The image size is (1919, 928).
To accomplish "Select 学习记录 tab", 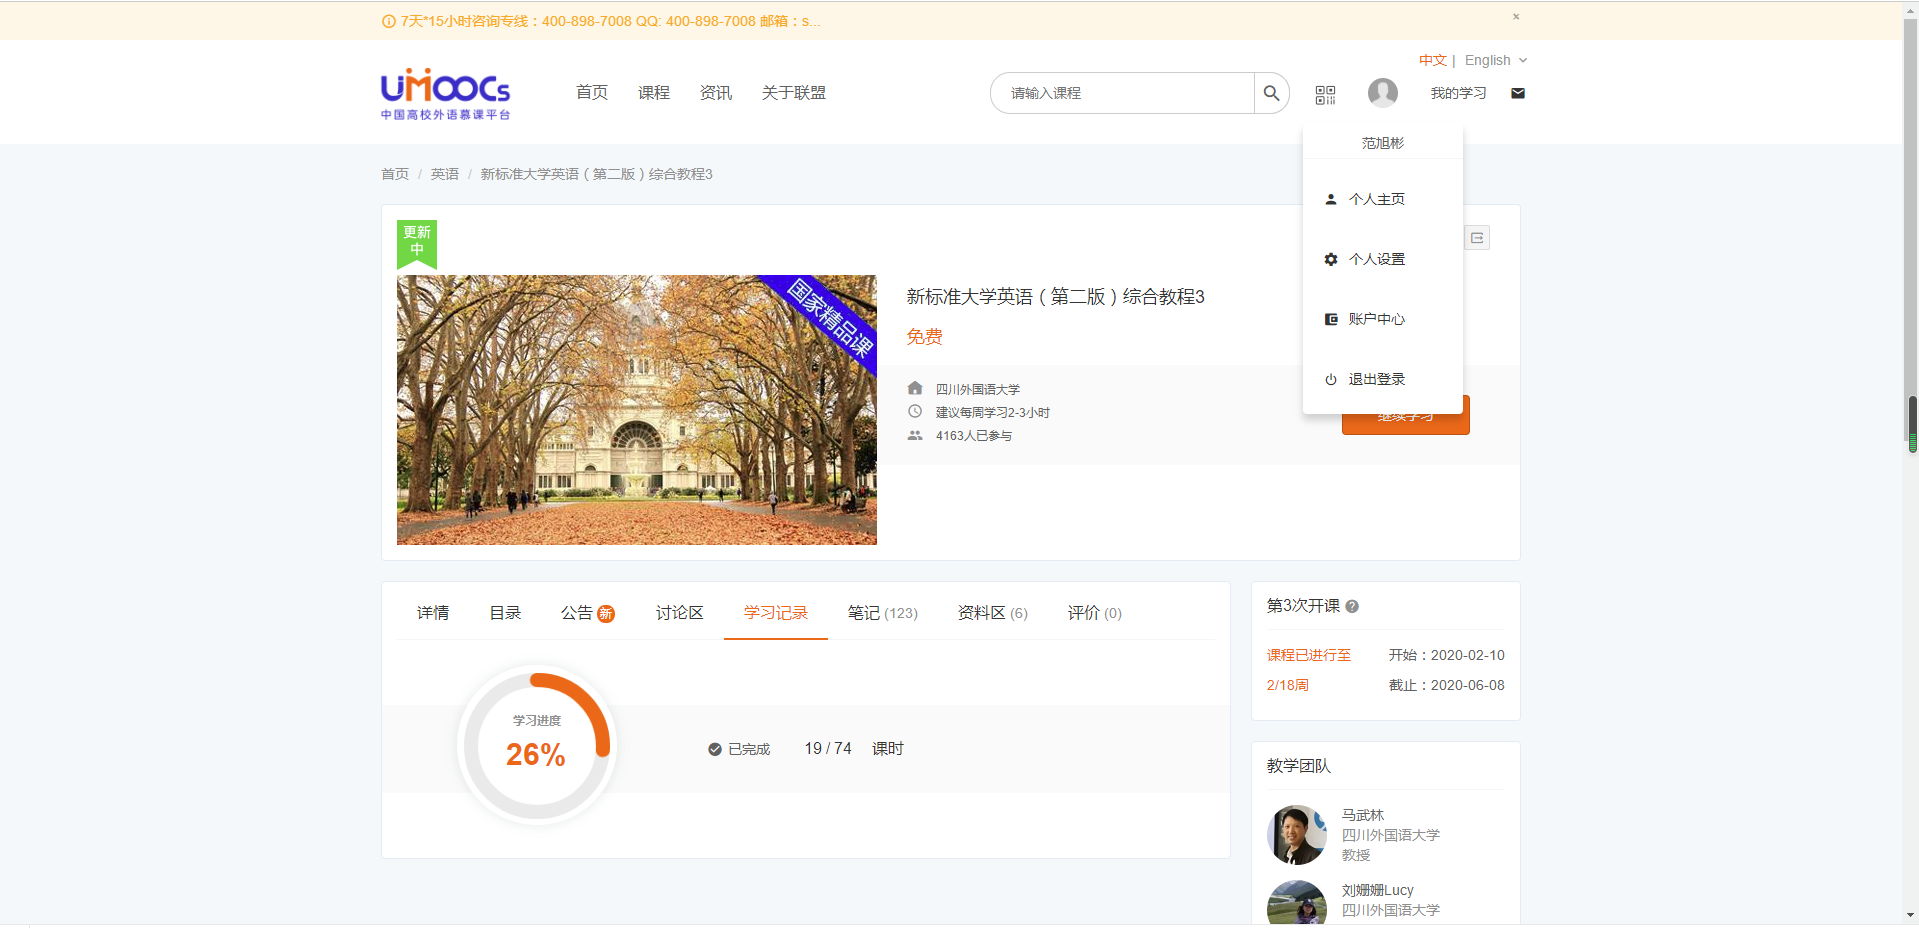I will 776,613.
